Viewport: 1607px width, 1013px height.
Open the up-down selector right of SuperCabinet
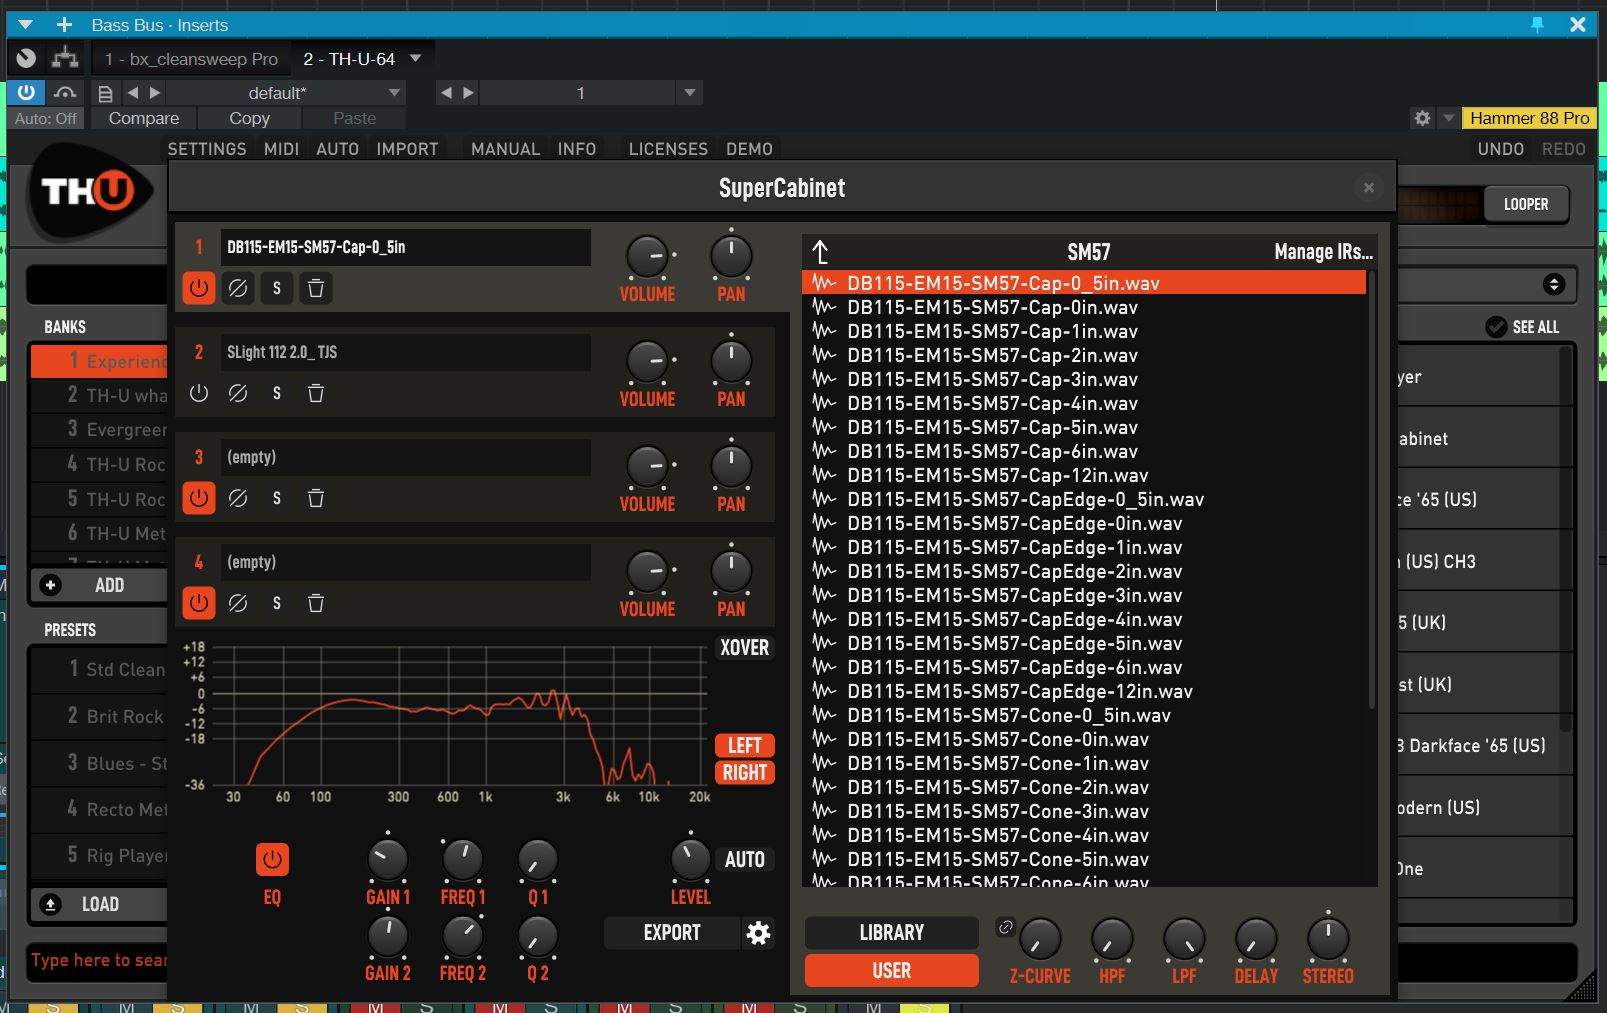pyautogui.click(x=1554, y=284)
